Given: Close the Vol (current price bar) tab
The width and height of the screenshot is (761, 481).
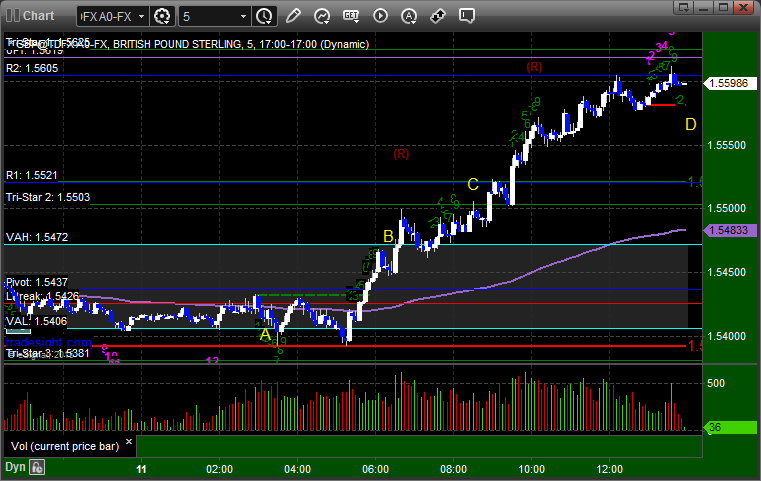Looking at the screenshot, I should pos(129,442).
